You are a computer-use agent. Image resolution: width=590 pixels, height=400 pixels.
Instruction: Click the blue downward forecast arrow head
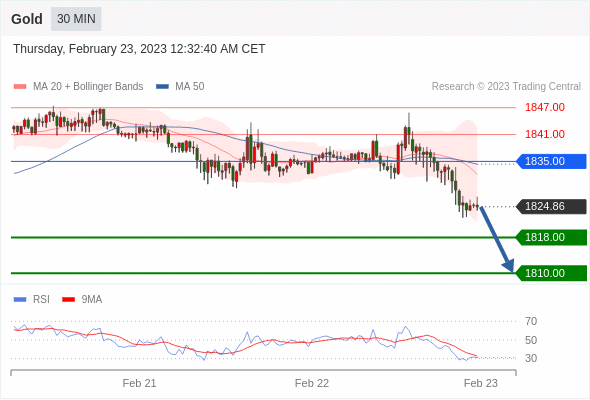[509, 265]
